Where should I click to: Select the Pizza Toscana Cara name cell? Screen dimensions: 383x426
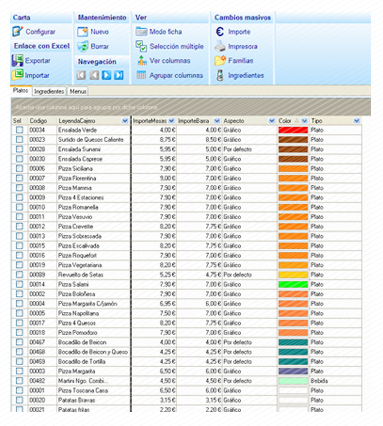[x=93, y=390]
